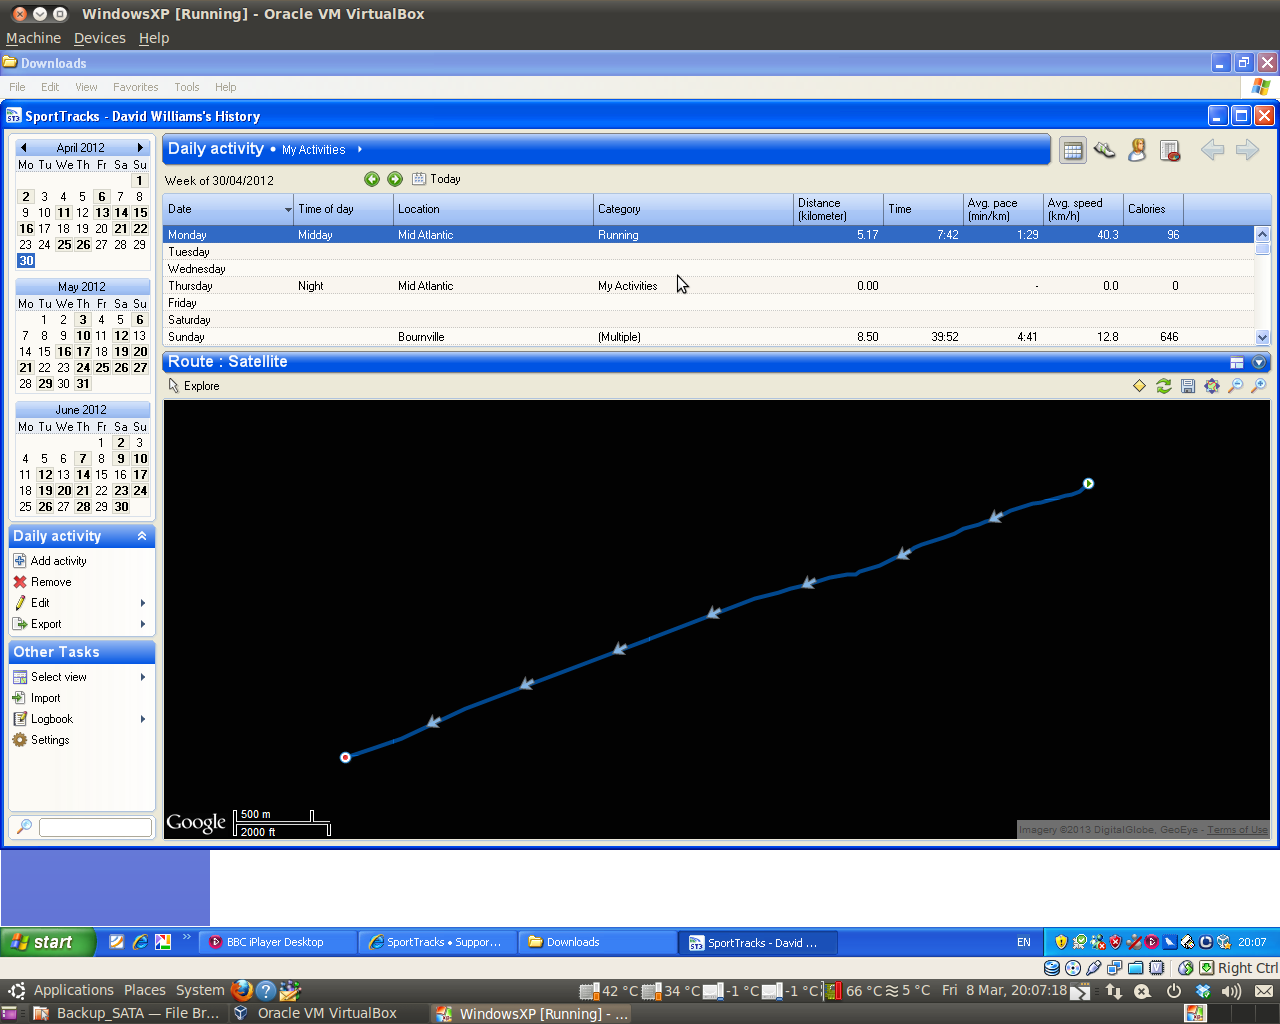Center map on route icon
The image size is (1280, 1024).
1212,386
